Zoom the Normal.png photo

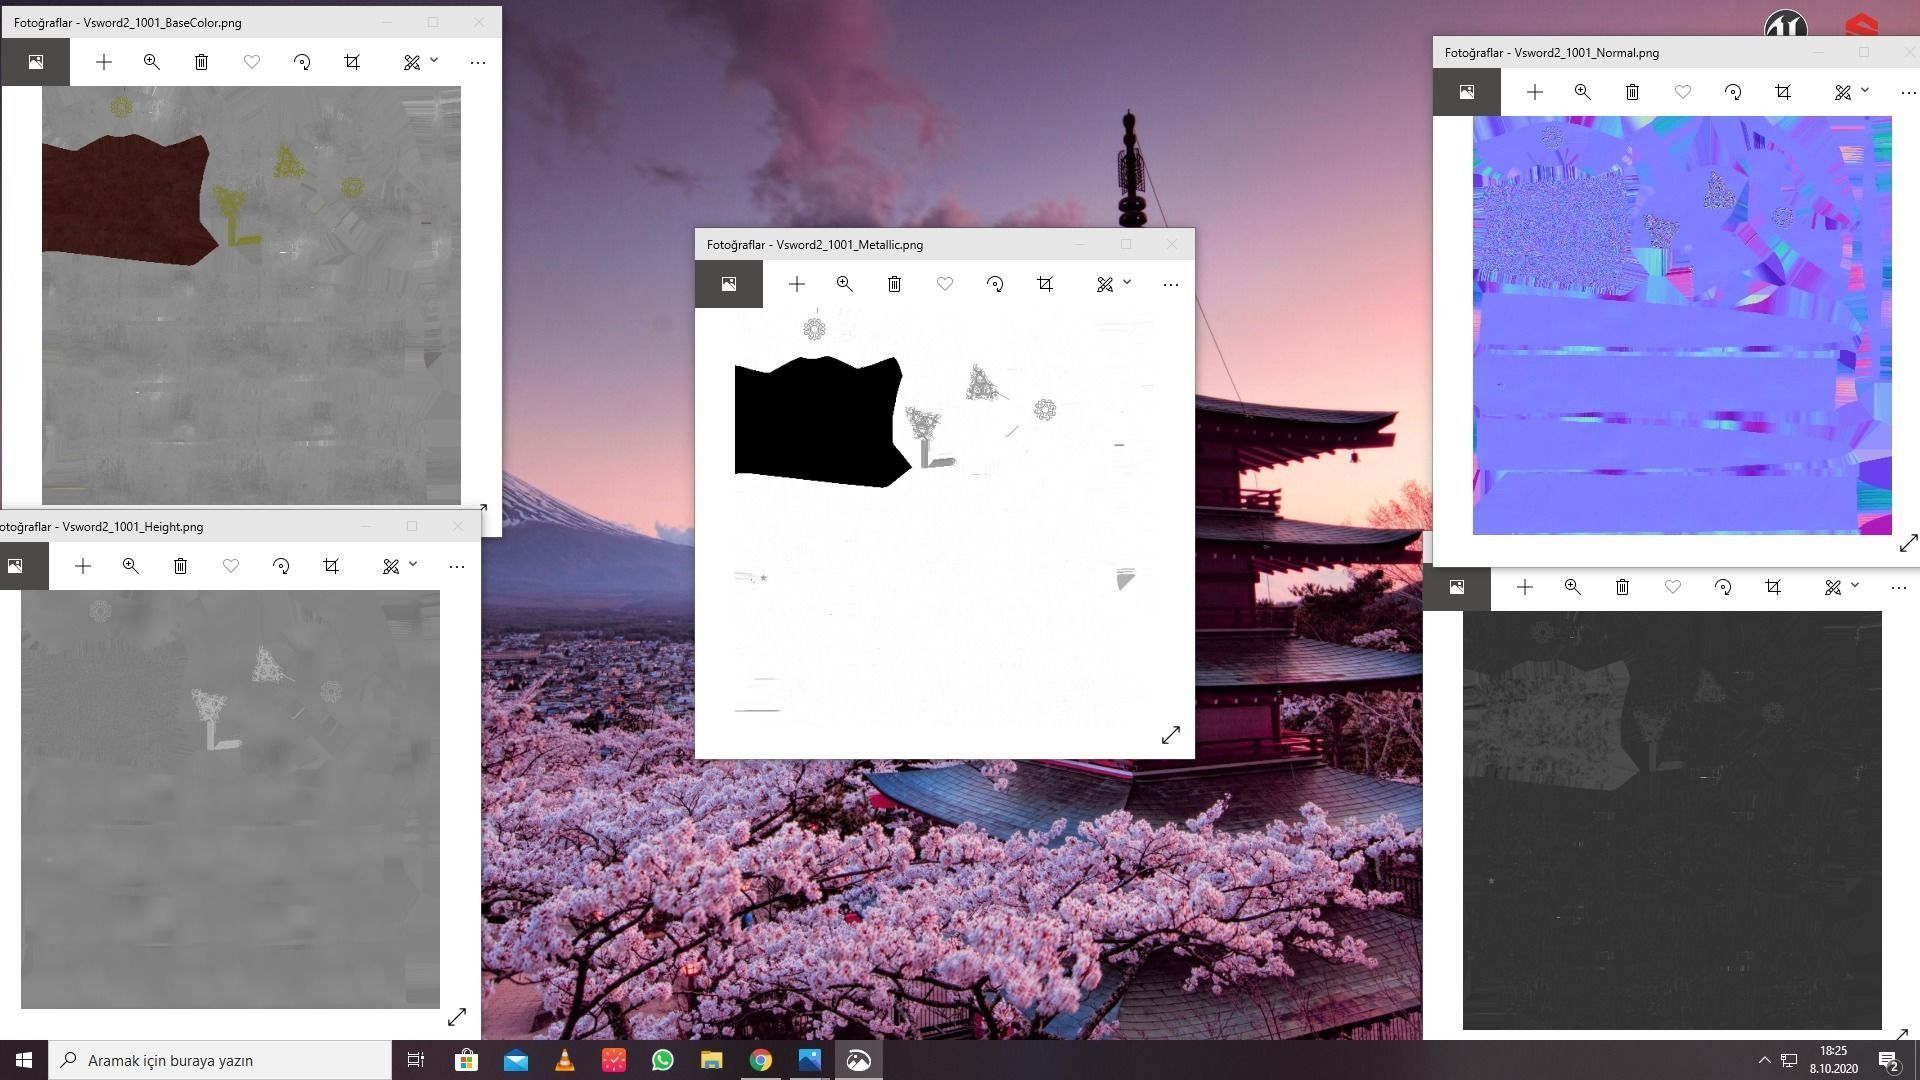1582,92
